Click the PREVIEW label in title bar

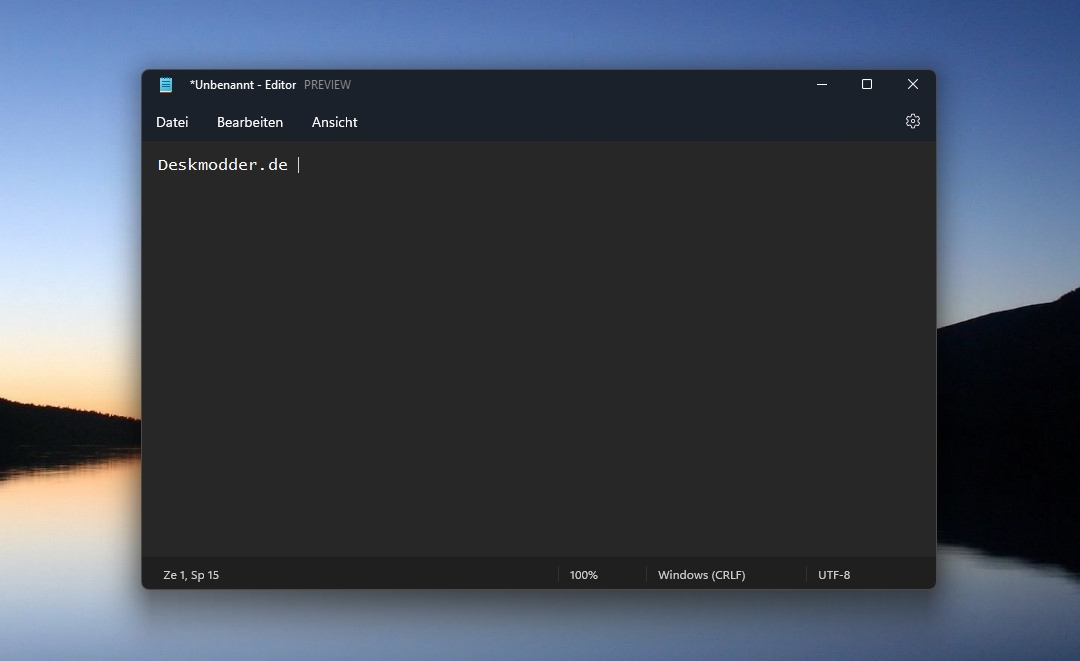click(327, 85)
